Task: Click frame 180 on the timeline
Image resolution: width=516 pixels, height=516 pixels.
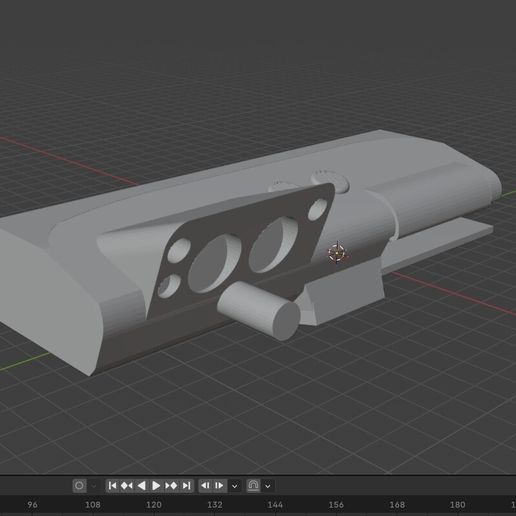Action: 457,505
